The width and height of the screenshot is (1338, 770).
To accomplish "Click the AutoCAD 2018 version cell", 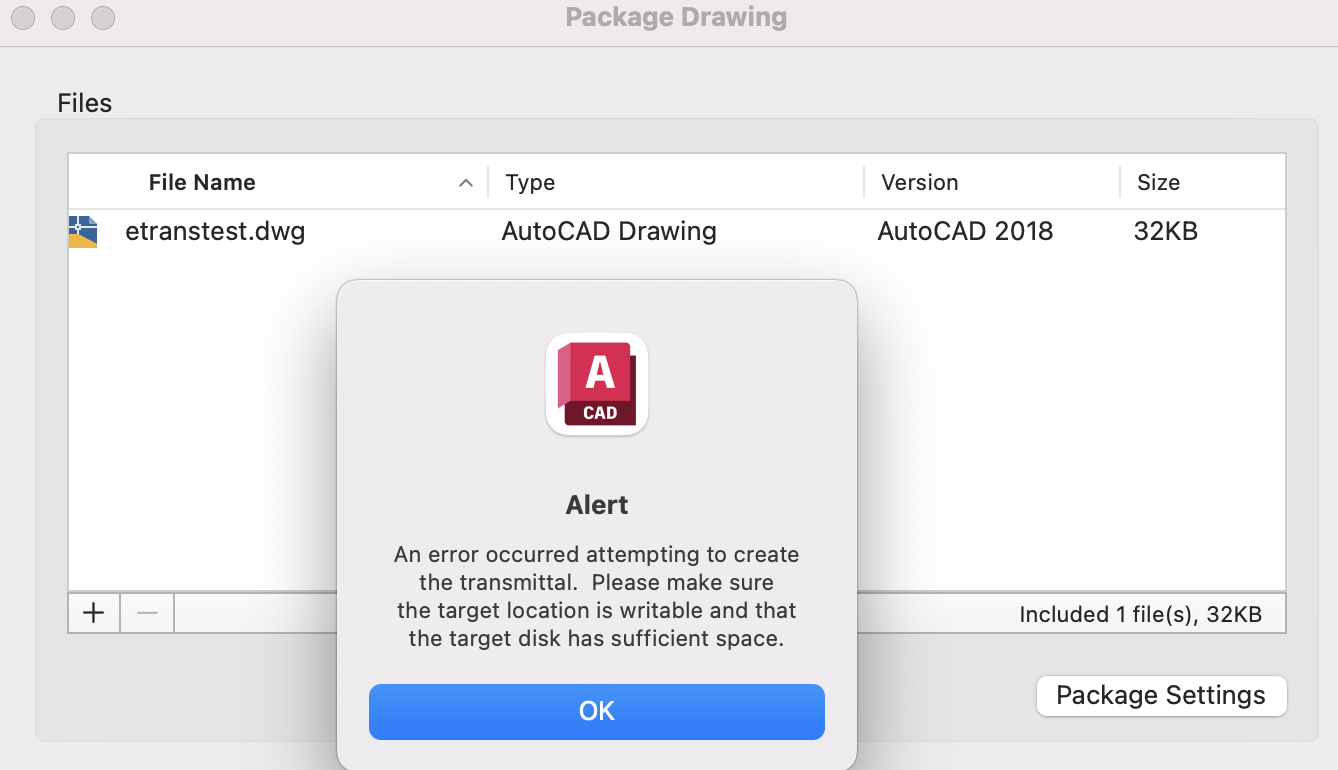I will point(965,231).
